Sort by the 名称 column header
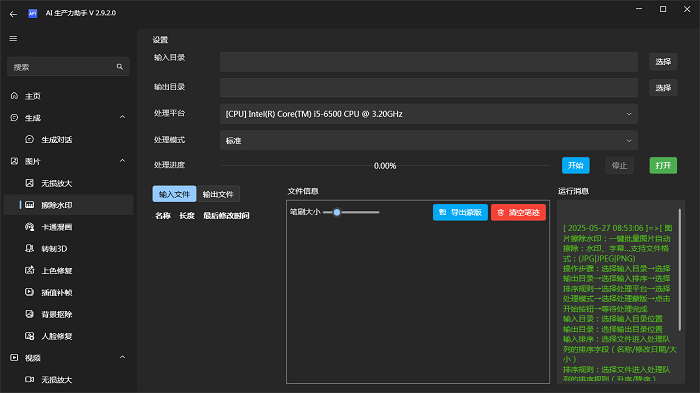This screenshot has height=393, width=700. (x=162, y=216)
